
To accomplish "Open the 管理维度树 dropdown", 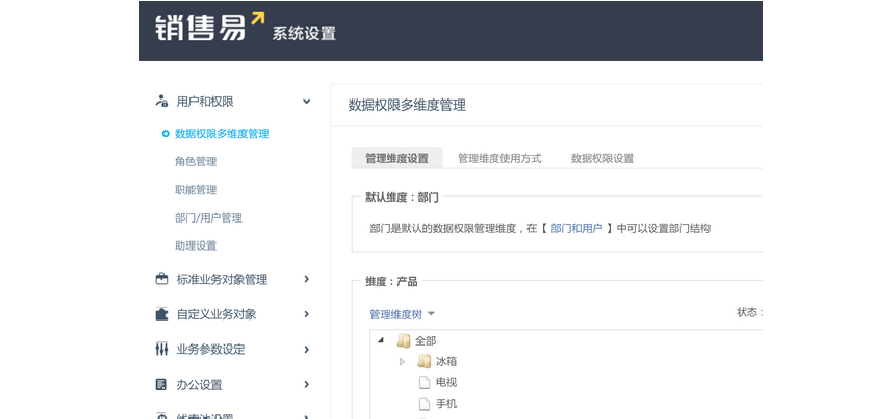I will coord(402,314).
